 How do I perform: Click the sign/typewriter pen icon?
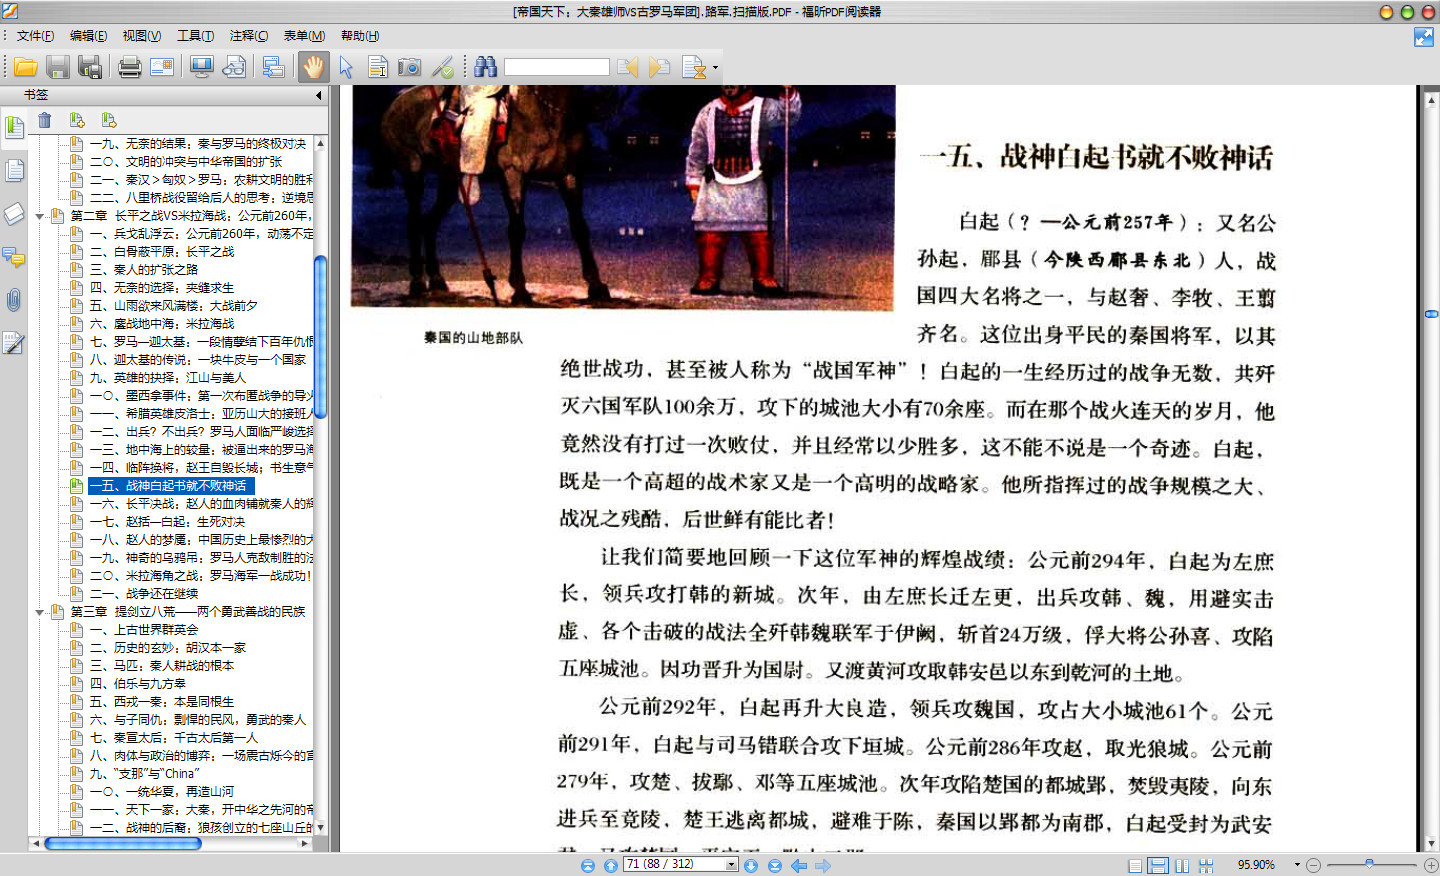pyautogui.click(x=442, y=67)
